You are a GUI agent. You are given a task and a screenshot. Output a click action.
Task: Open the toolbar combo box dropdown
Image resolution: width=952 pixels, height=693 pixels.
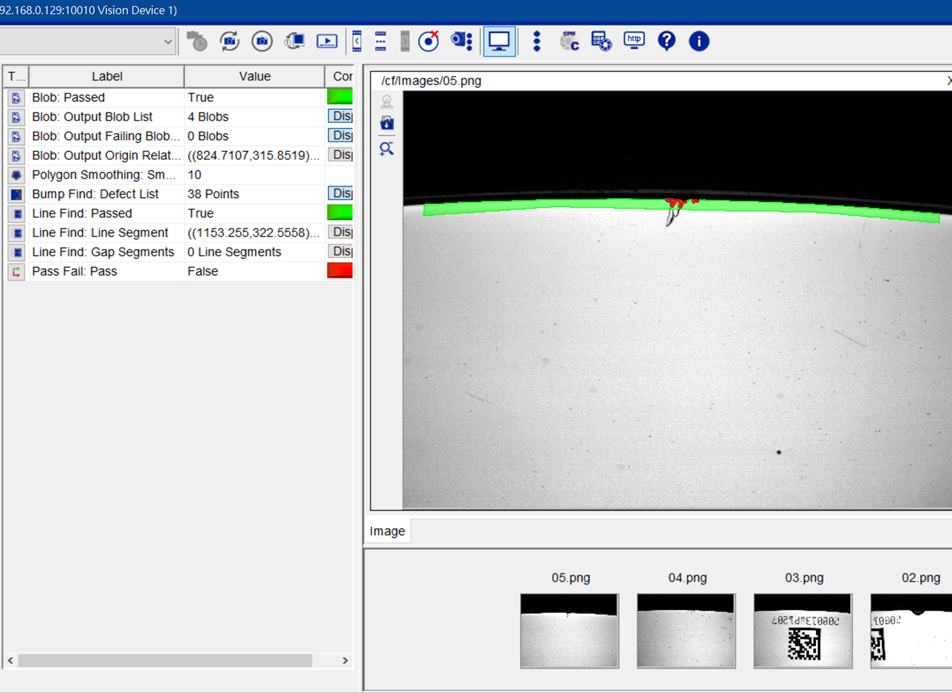[168, 41]
